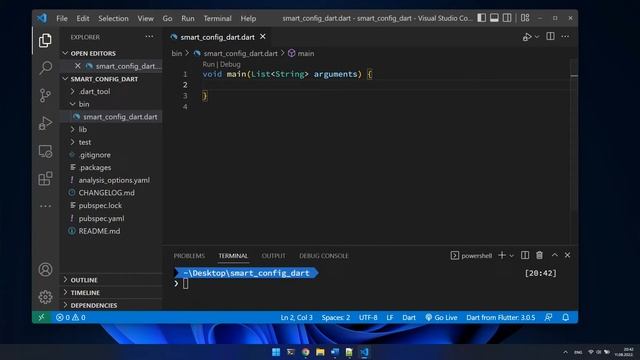Toggle primary side bar visibility
The width and height of the screenshot is (640, 360).
coord(482,18)
